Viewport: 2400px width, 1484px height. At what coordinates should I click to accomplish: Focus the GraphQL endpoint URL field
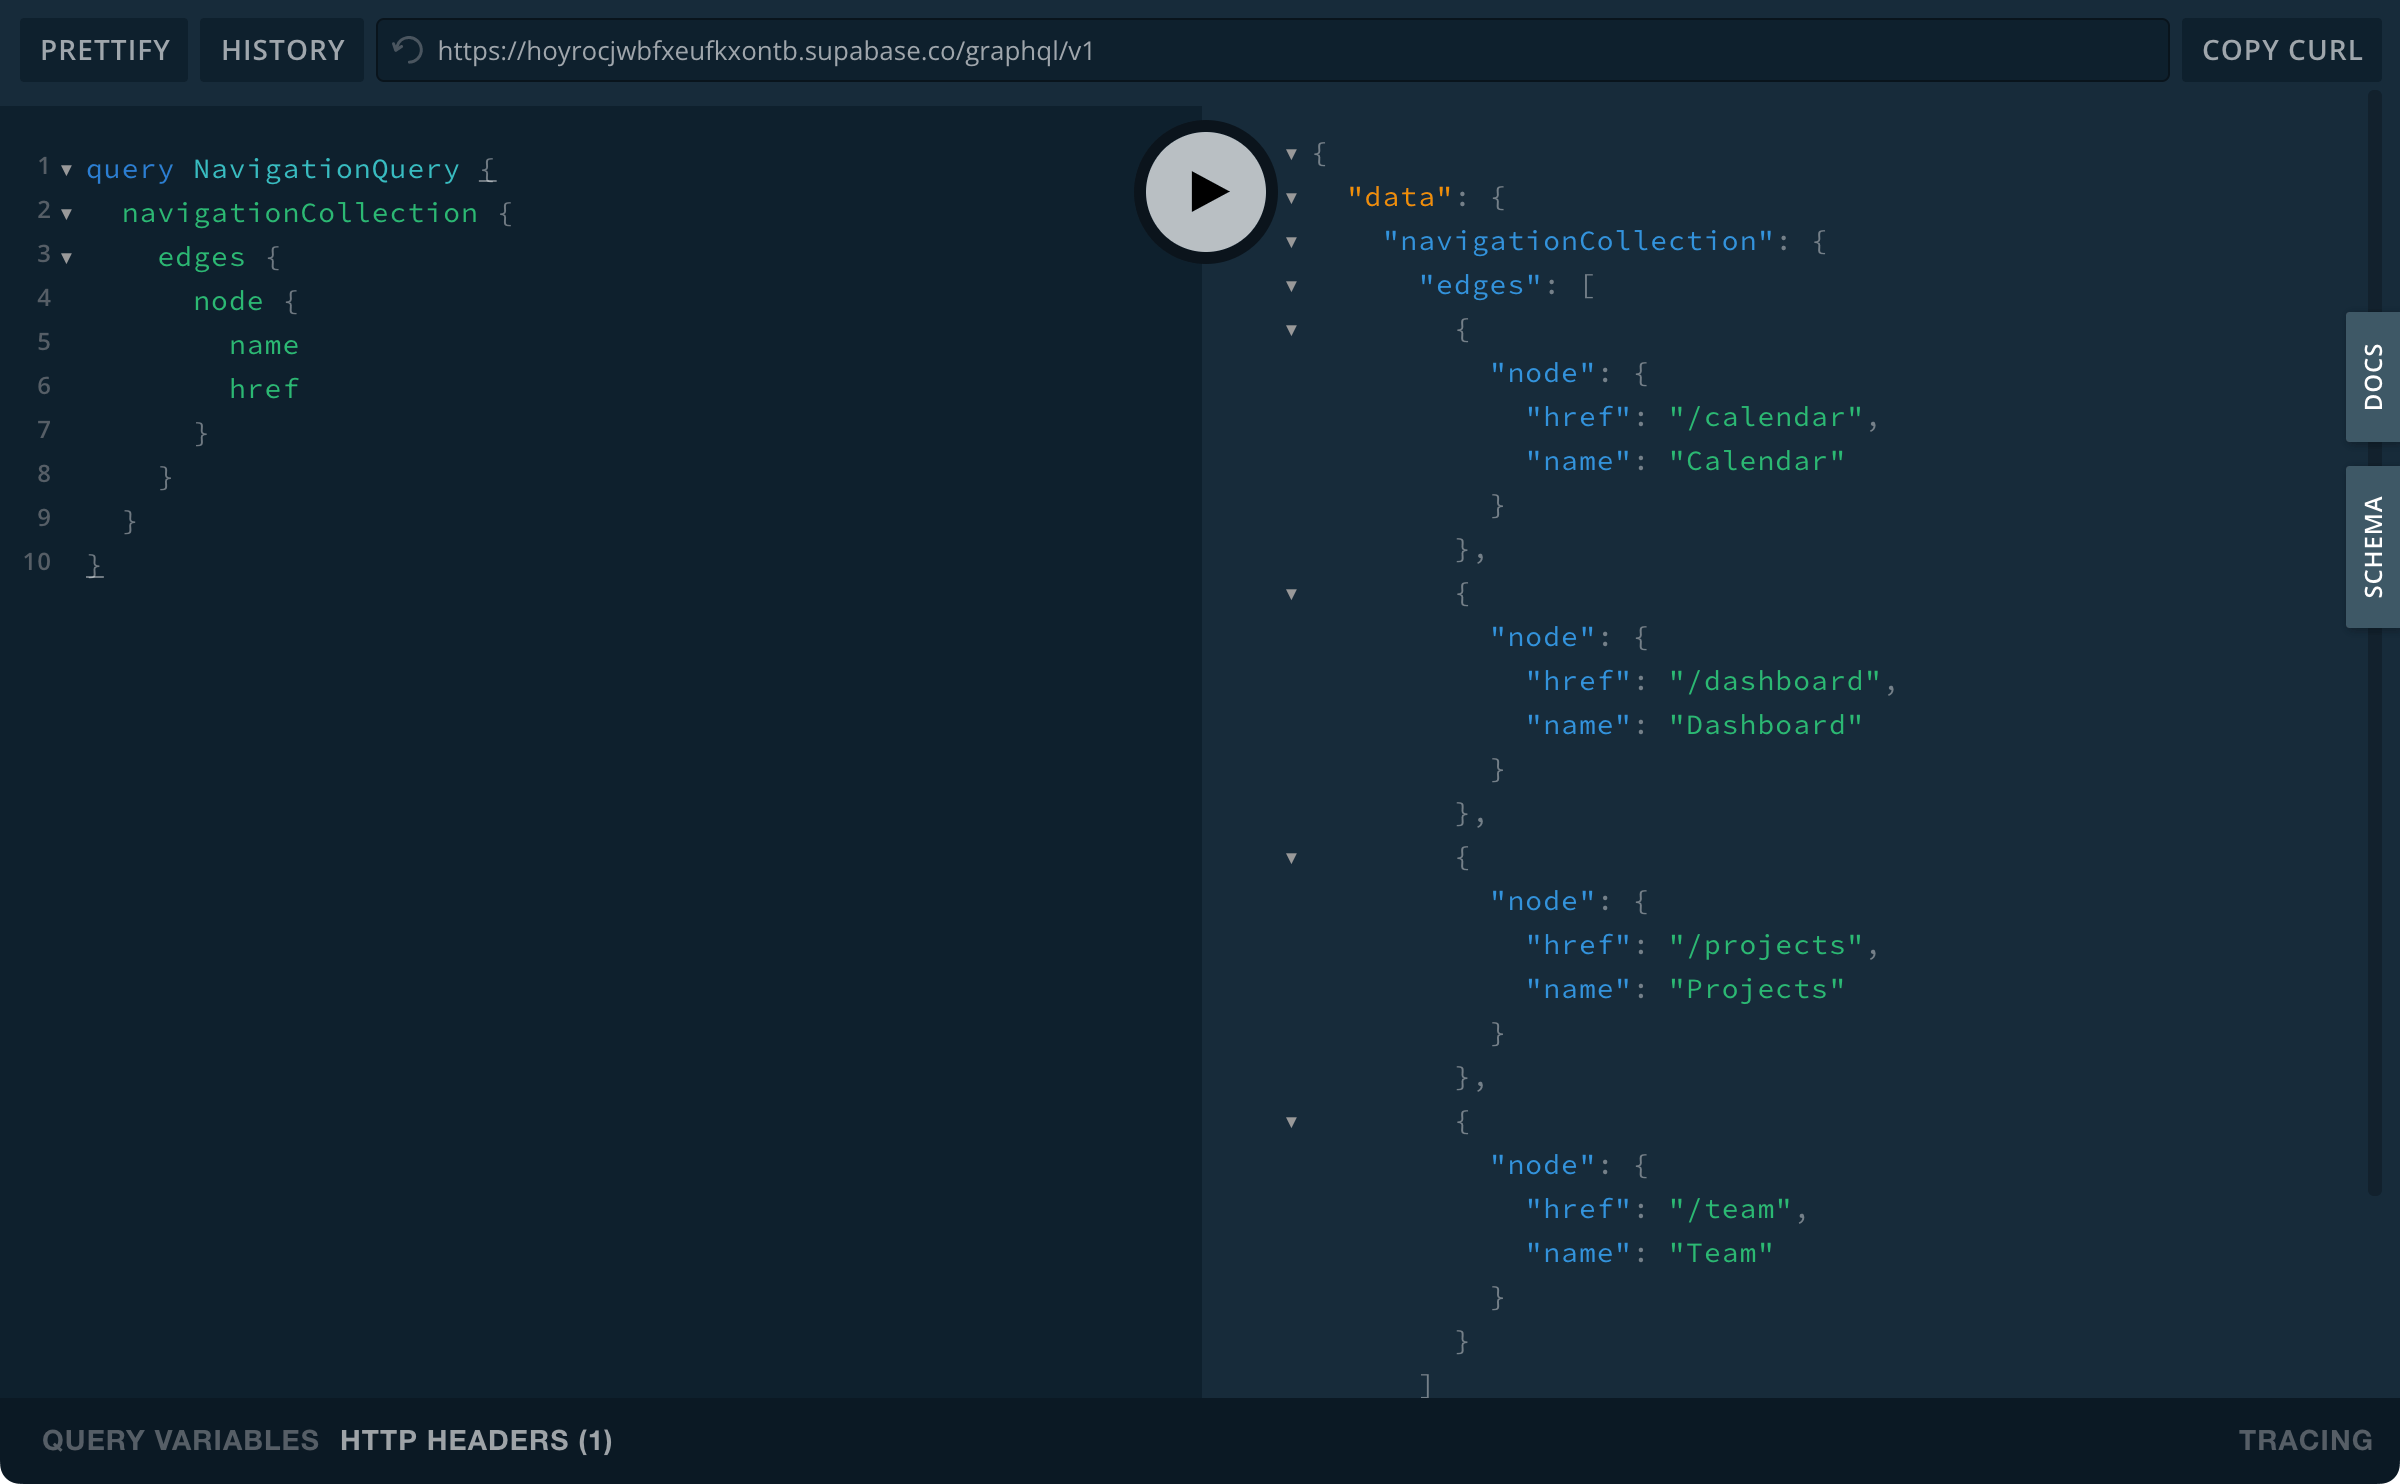tap(1272, 50)
